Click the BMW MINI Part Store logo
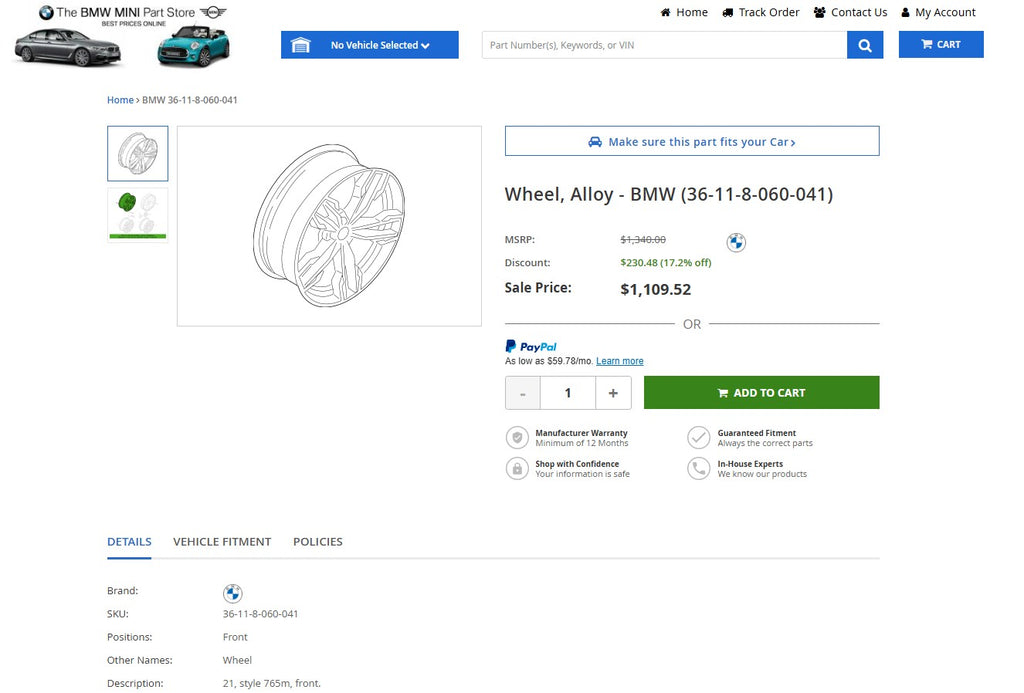The image size is (1024, 693). [x=122, y=37]
